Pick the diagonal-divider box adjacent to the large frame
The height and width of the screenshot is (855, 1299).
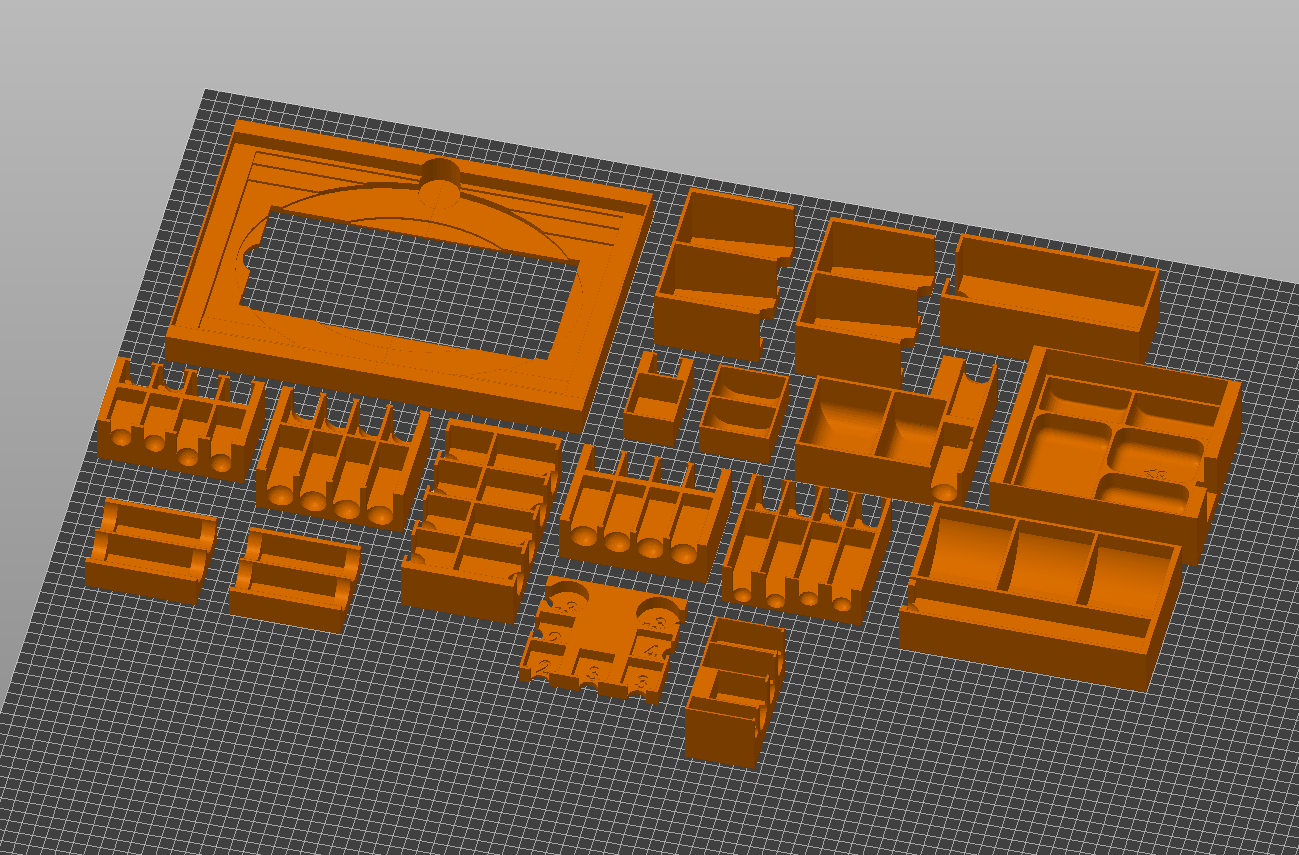click(x=723, y=272)
